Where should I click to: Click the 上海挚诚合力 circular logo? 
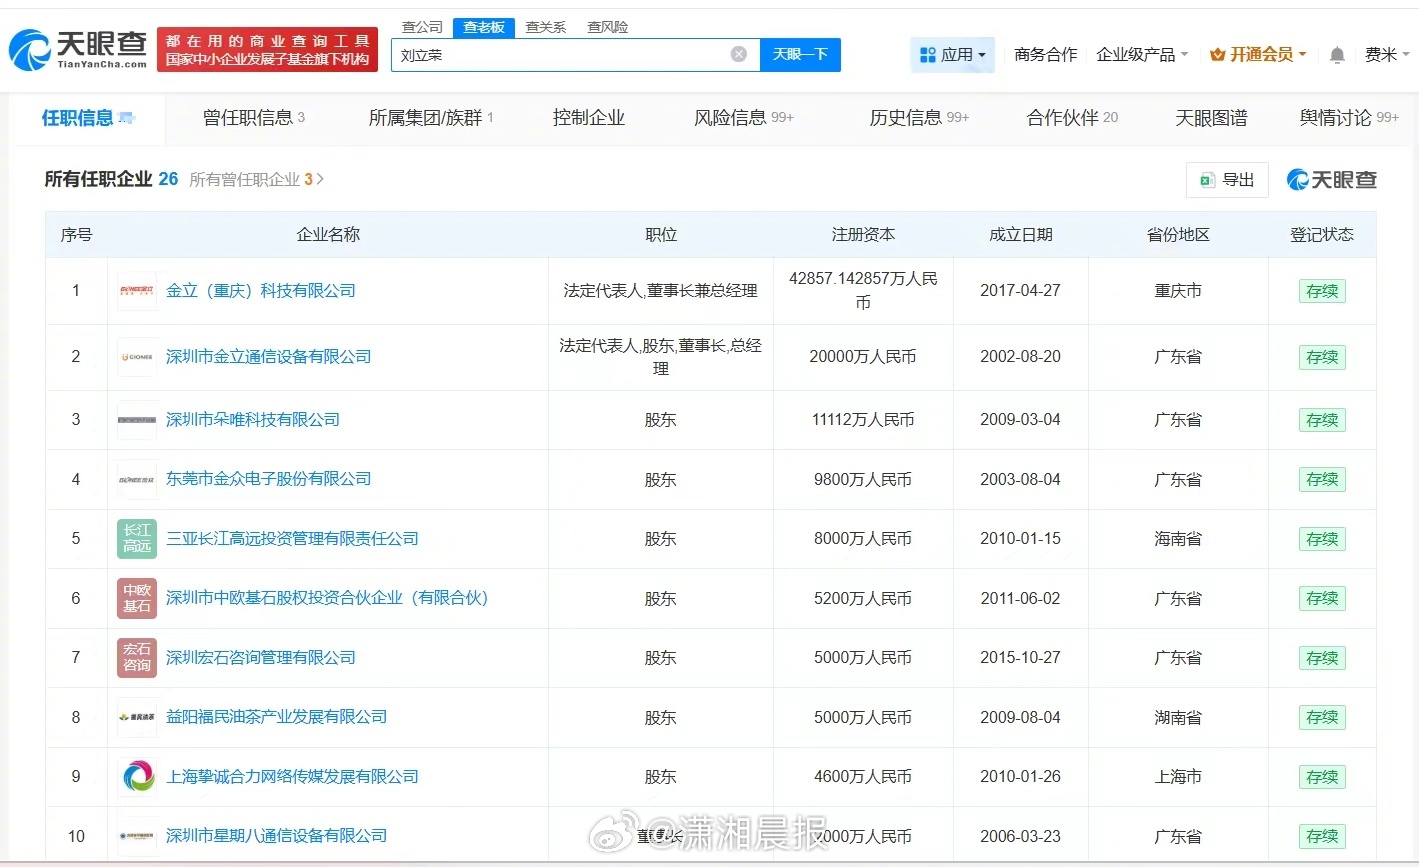click(136, 776)
